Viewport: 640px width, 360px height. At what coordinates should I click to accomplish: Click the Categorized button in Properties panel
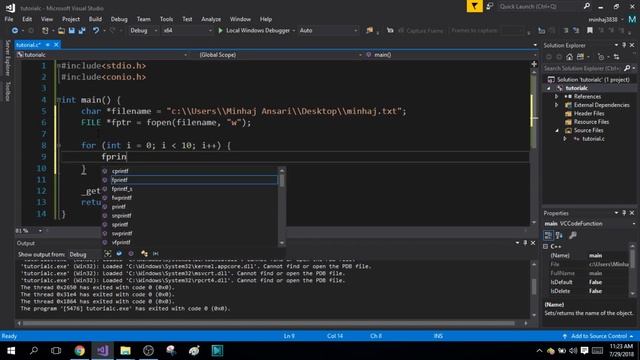[548, 235]
